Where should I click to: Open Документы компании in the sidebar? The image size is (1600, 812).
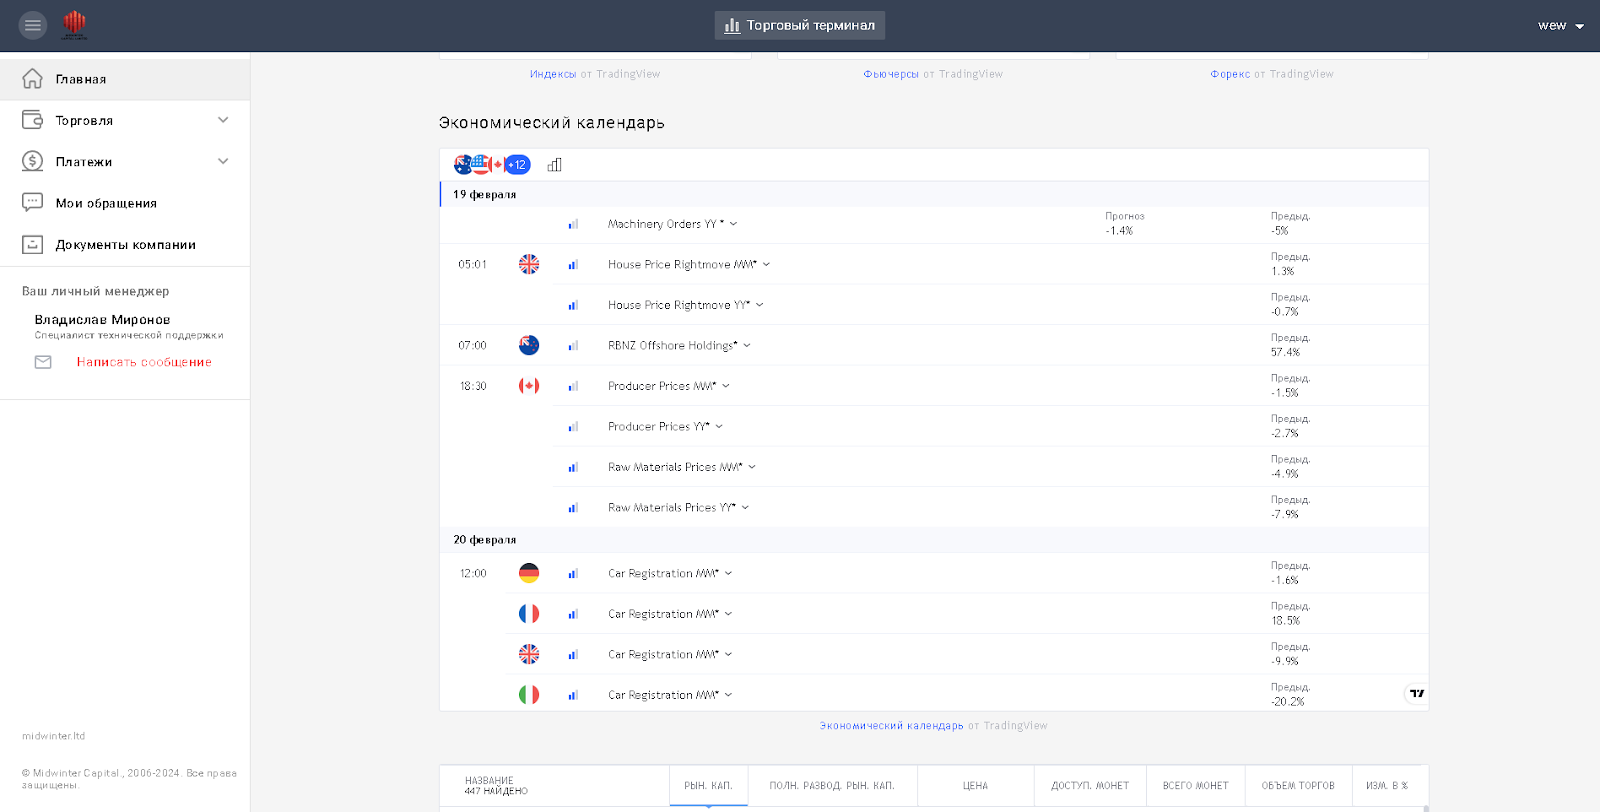(125, 244)
